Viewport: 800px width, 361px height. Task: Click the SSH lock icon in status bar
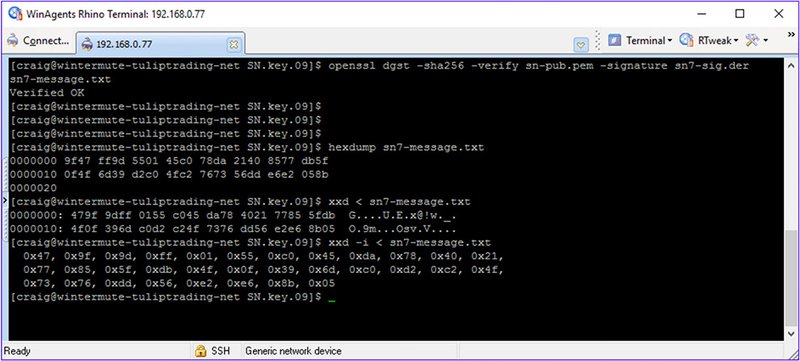pyautogui.click(x=200, y=351)
